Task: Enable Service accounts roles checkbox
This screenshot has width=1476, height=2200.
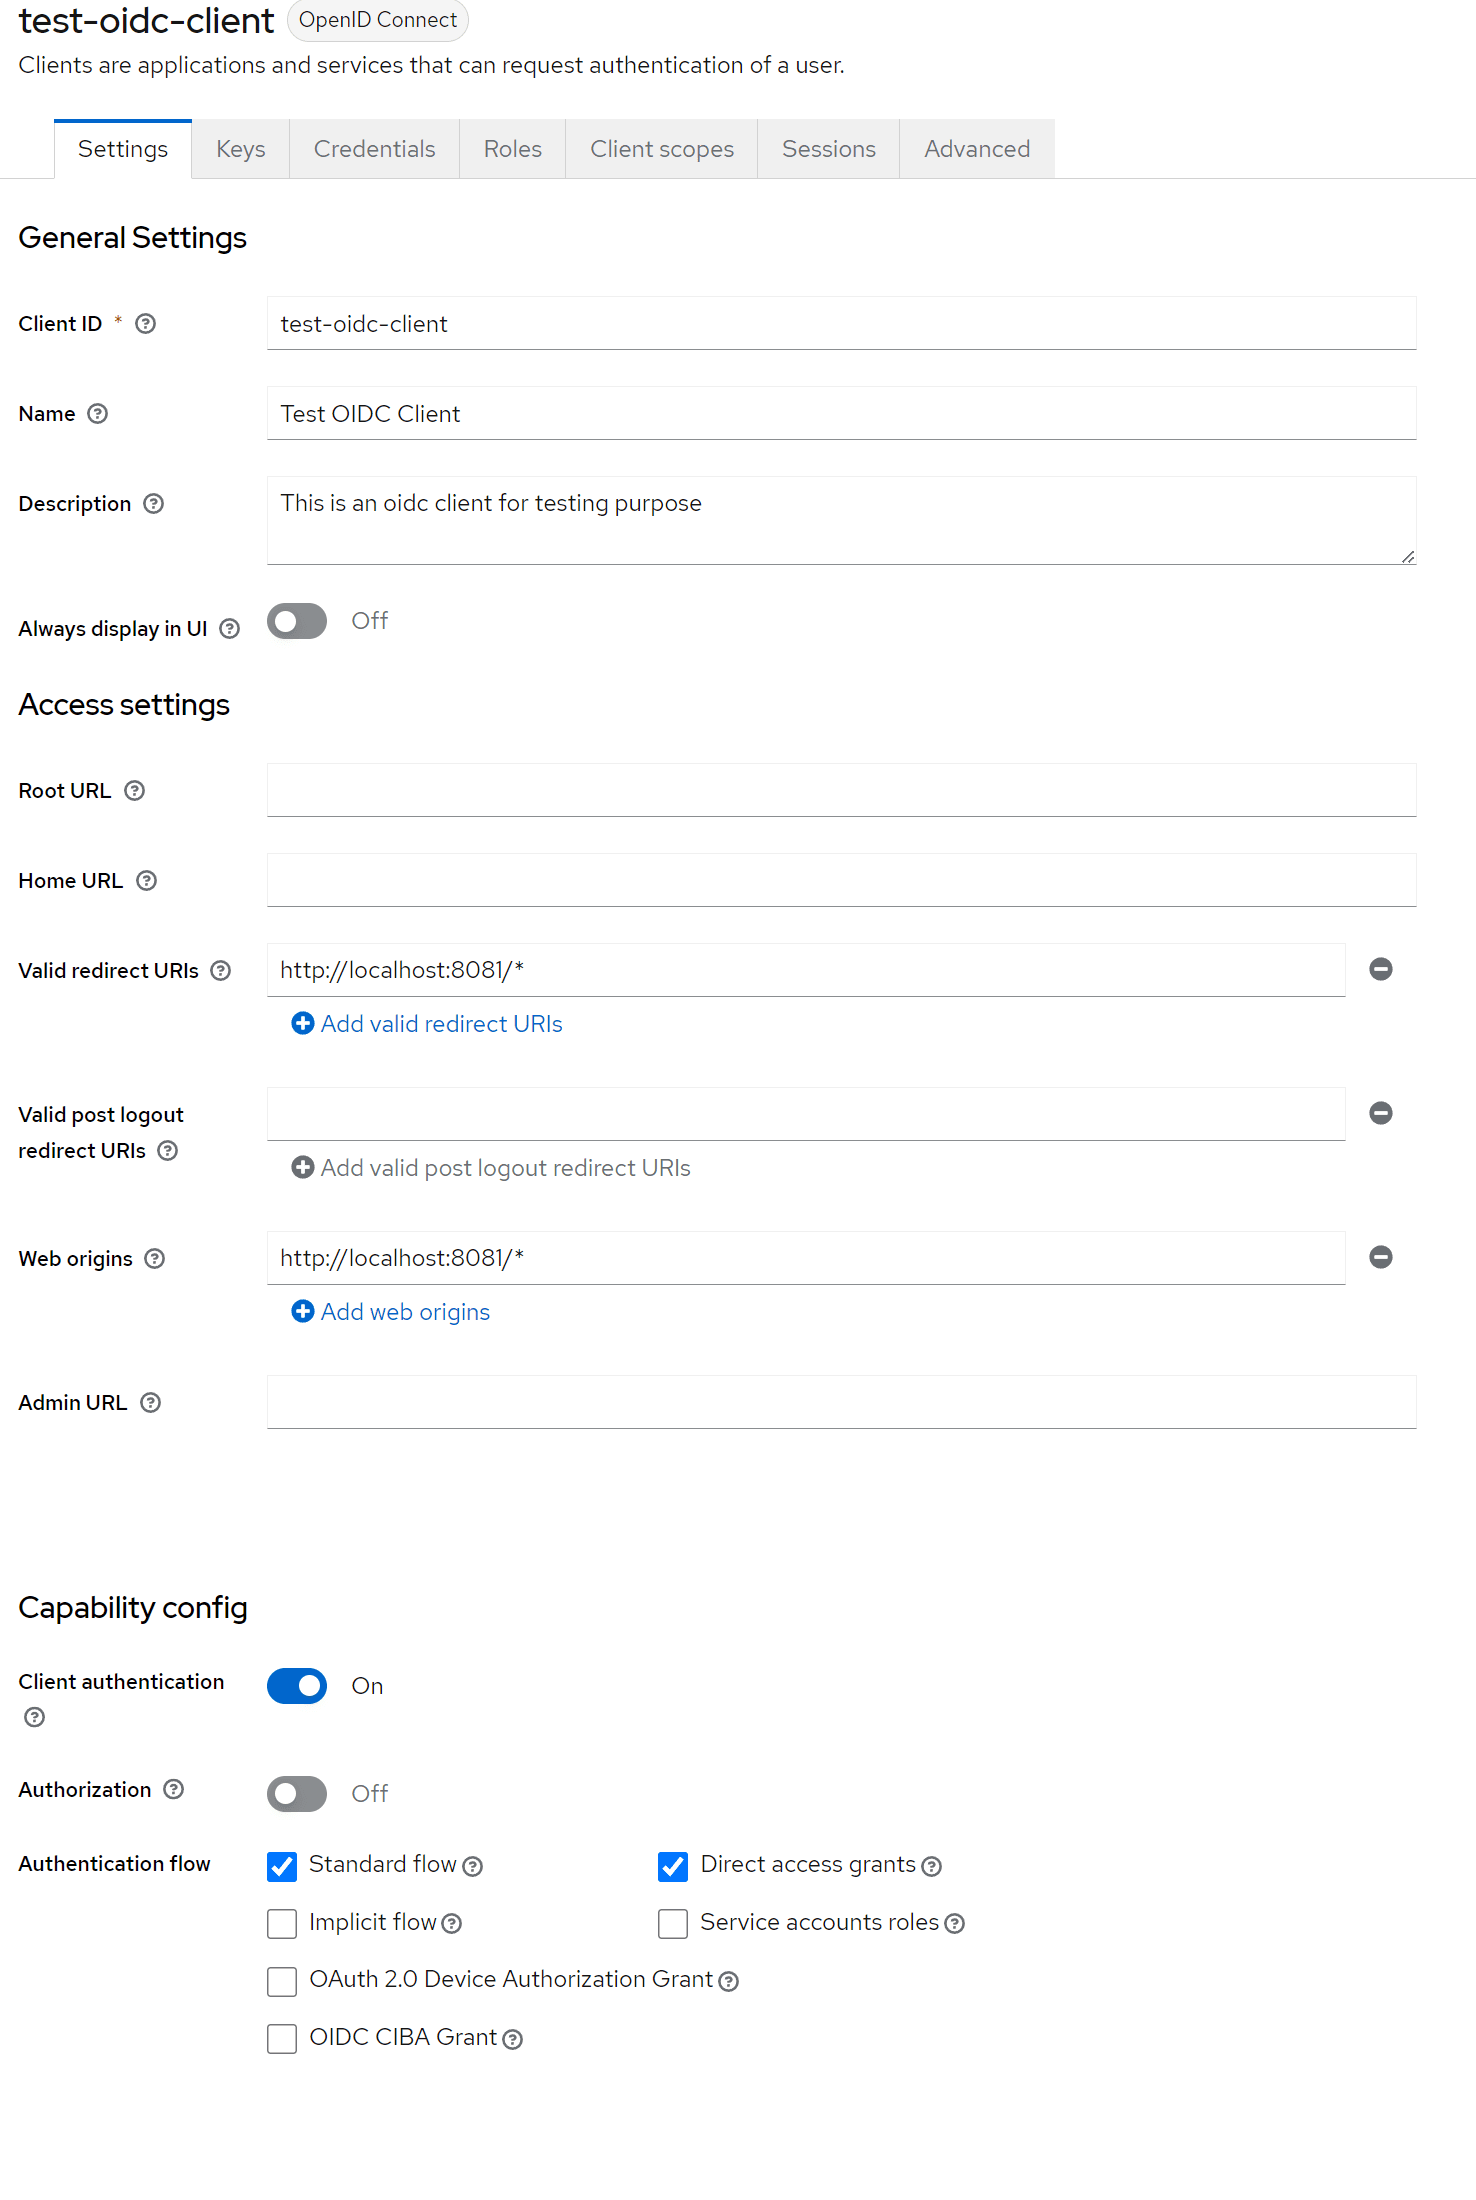Action: tap(673, 1924)
